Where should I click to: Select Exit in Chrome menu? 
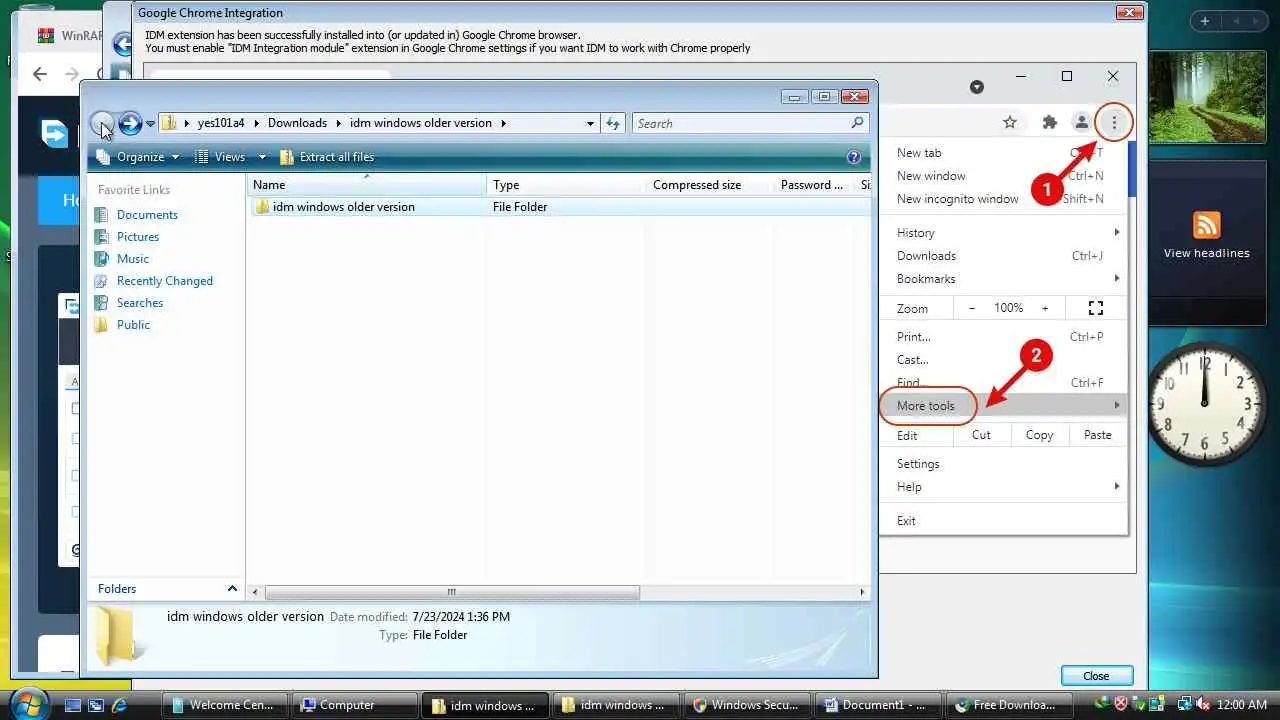coord(1004,521)
